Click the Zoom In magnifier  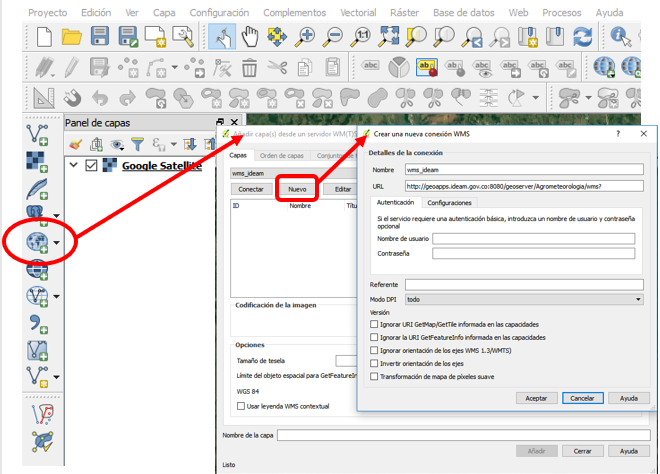pos(305,36)
